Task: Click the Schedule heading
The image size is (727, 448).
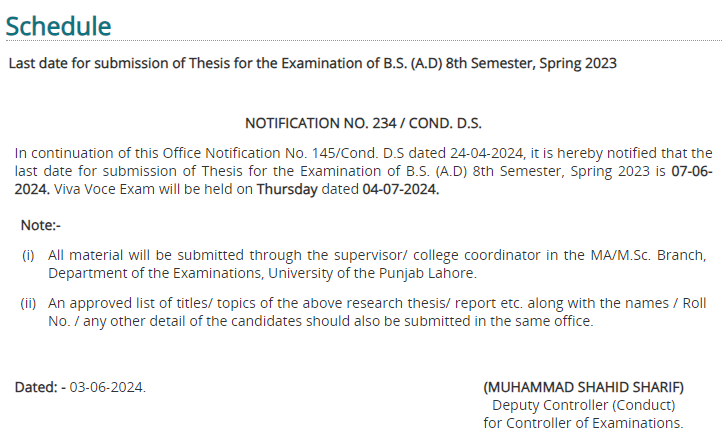Action: [x=58, y=26]
